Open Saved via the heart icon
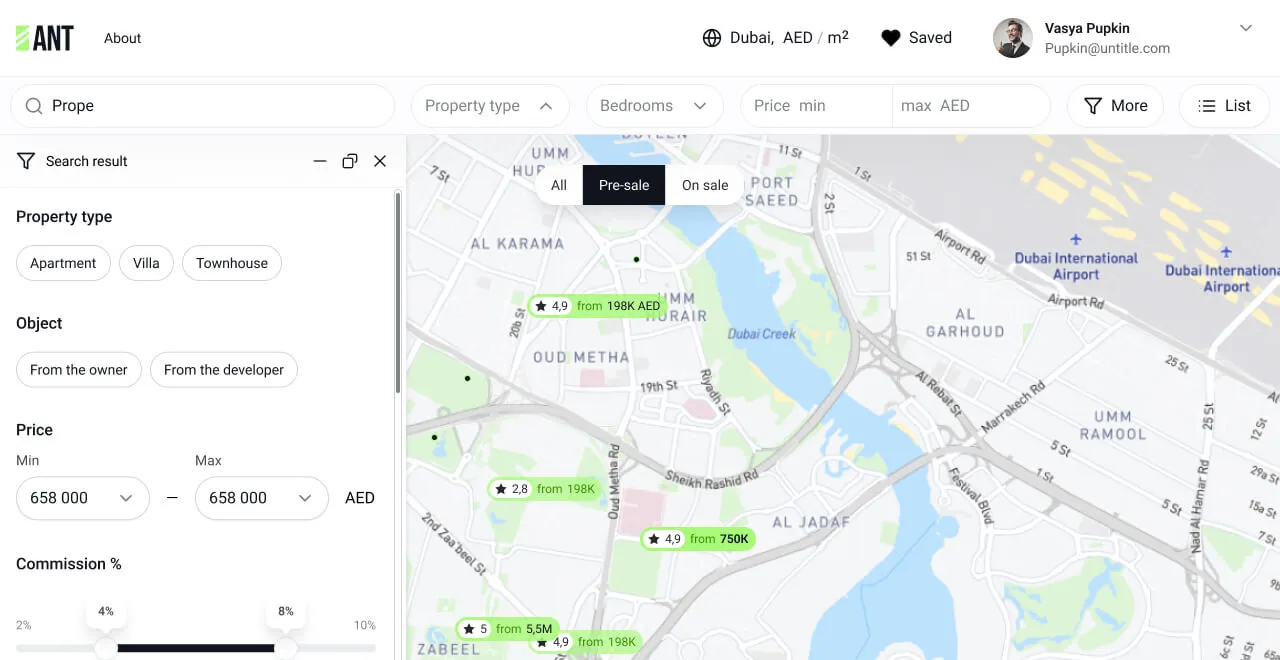Image resolution: width=1280 pixels, height=660 pixels. 890,38
